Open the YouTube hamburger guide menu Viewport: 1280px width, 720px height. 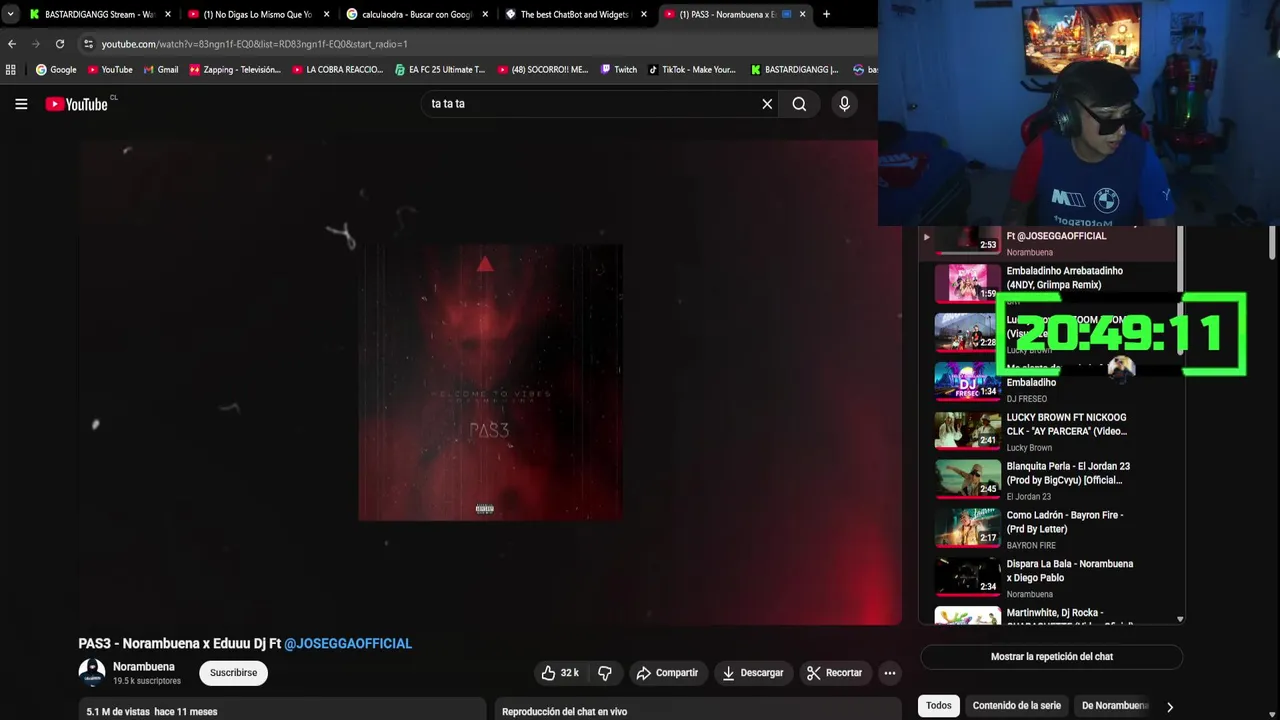(x=21, y=104)
